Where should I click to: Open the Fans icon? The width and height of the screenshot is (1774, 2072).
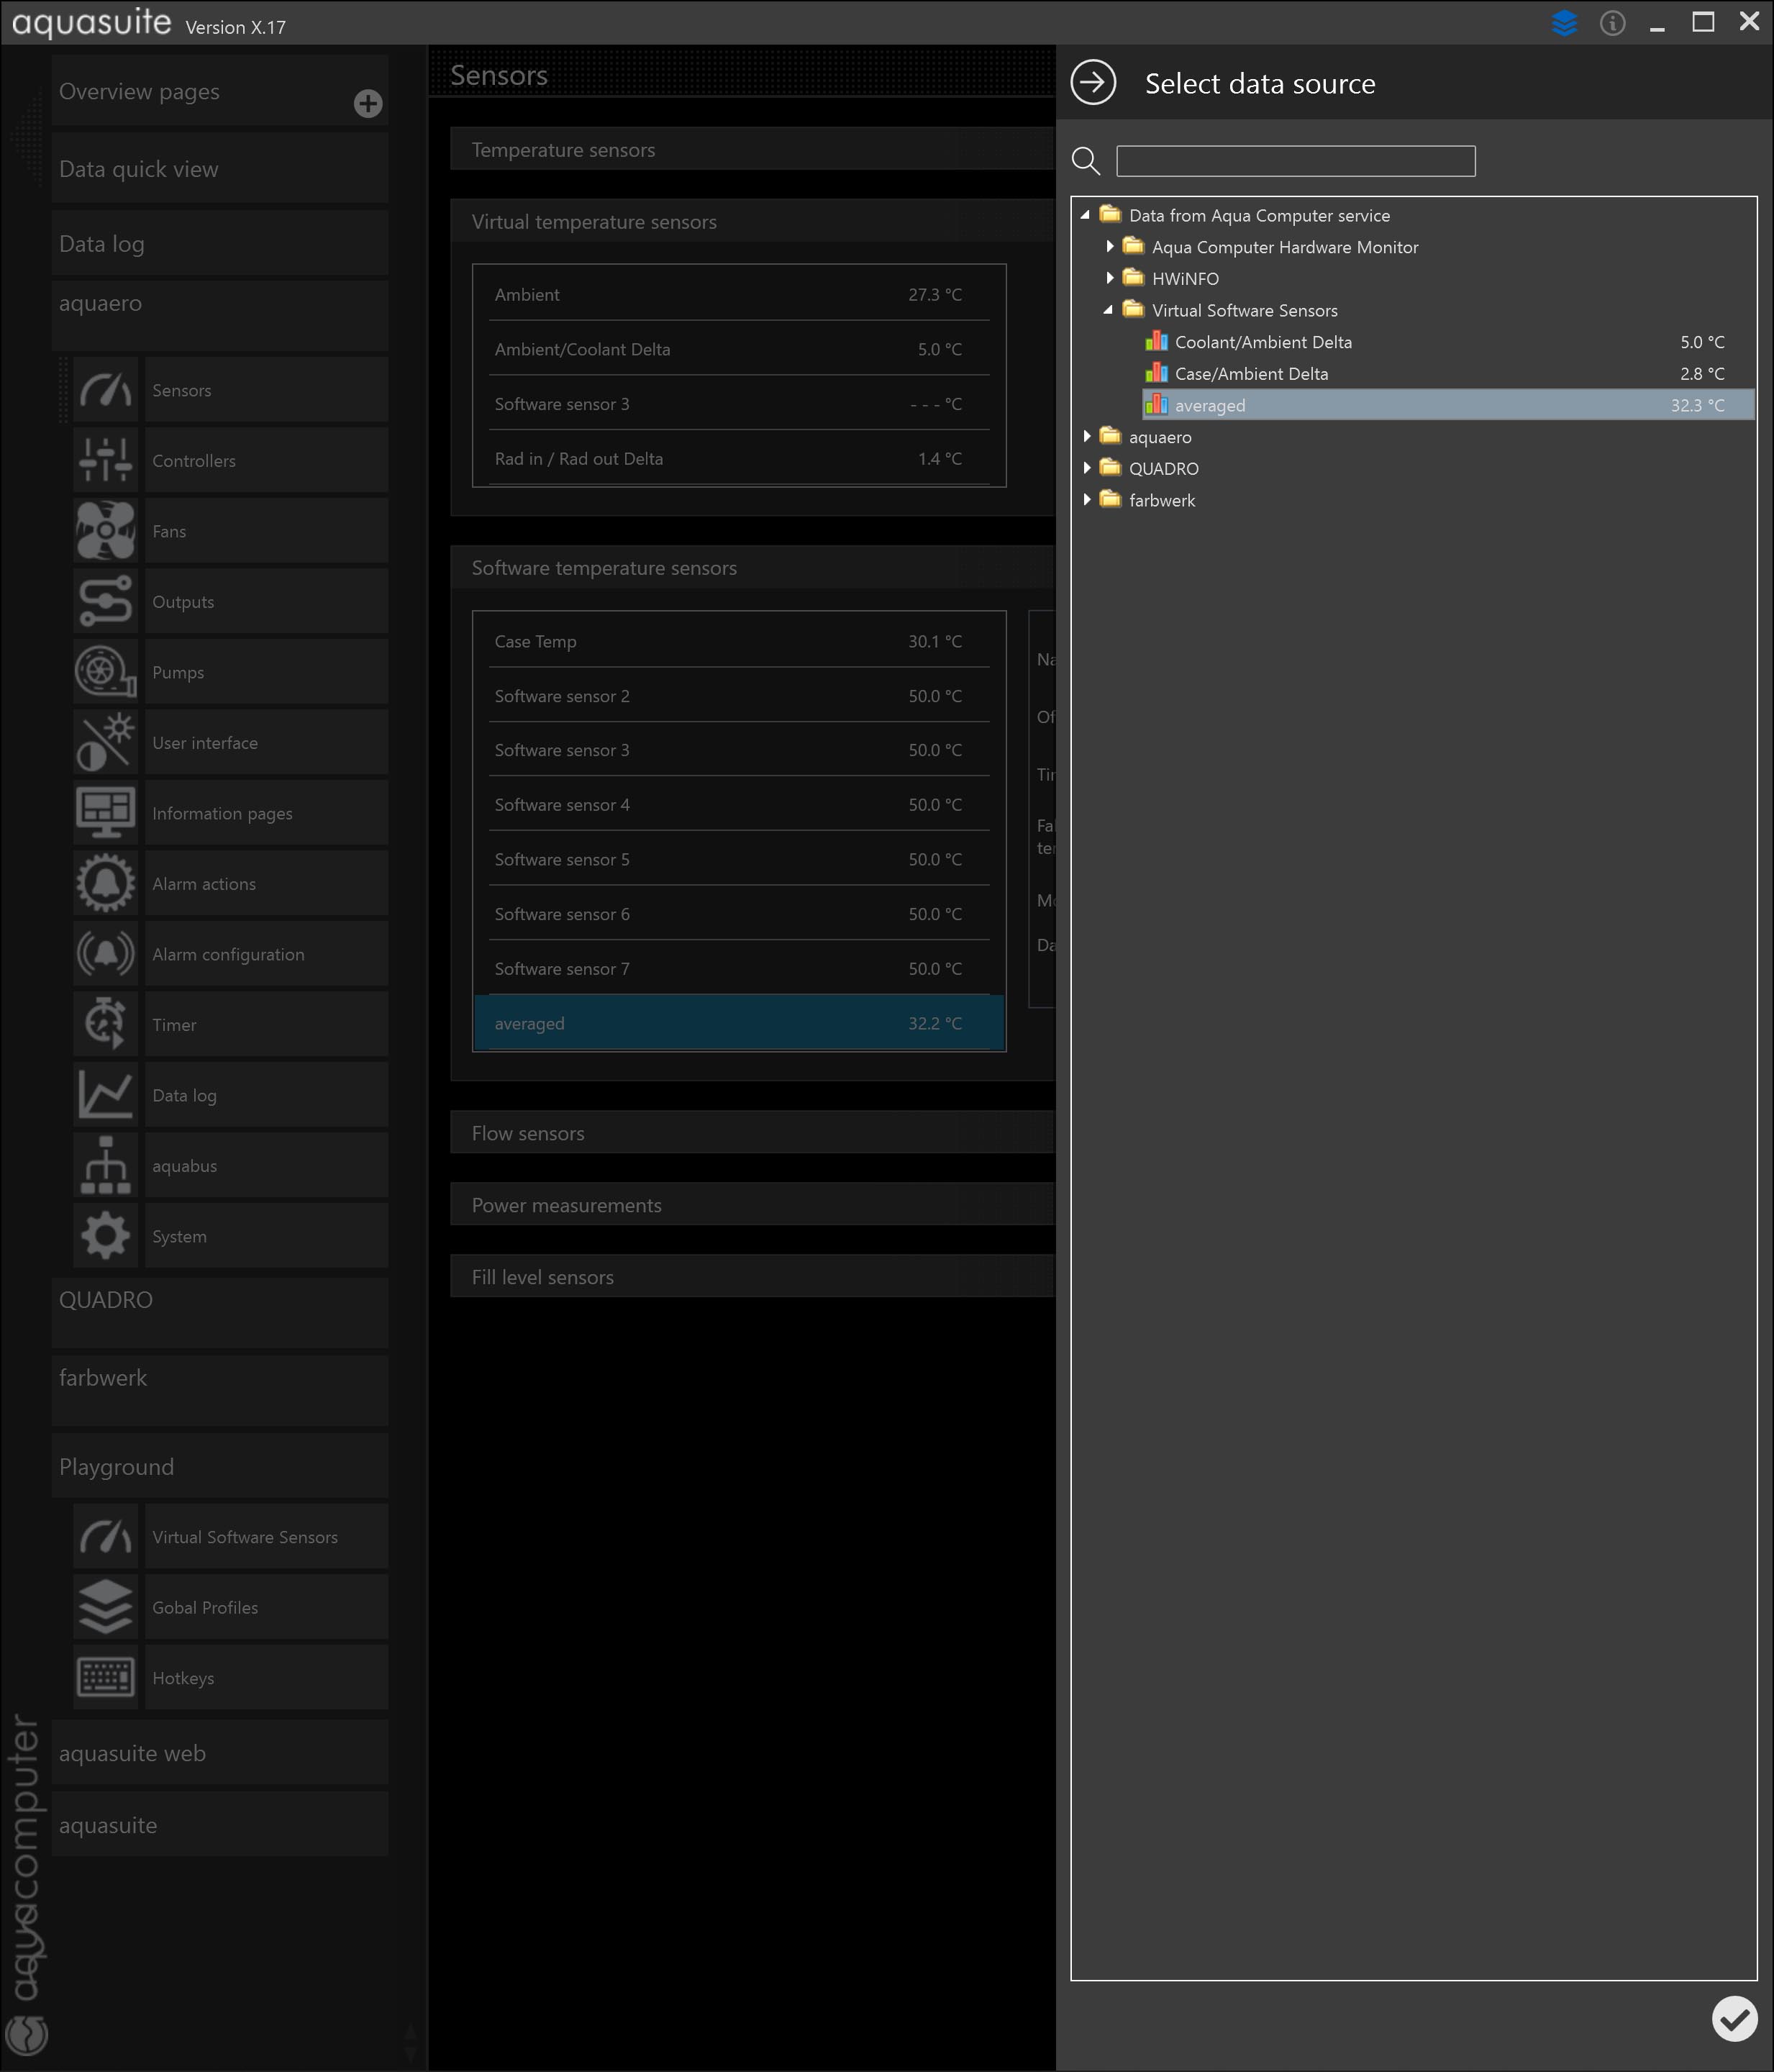[x=105, y=531]
